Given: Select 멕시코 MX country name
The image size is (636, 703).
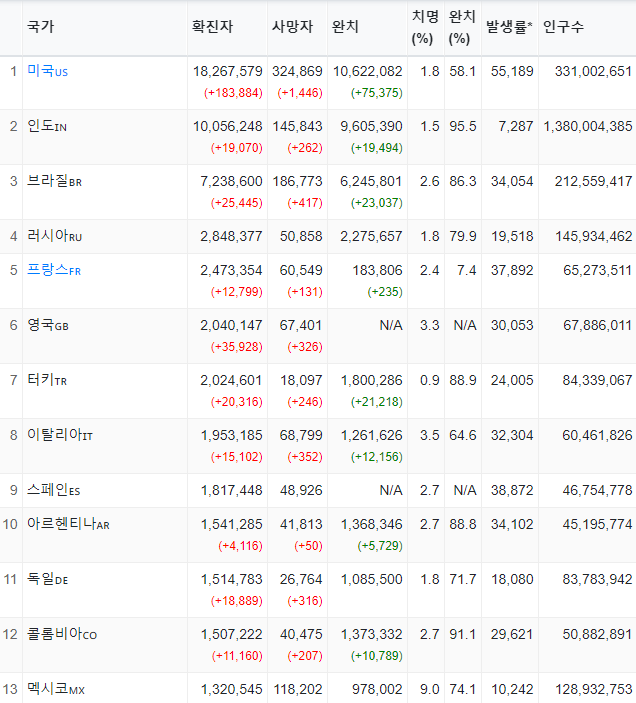Looking at the screenshot, I should click(x=56, y=689).
